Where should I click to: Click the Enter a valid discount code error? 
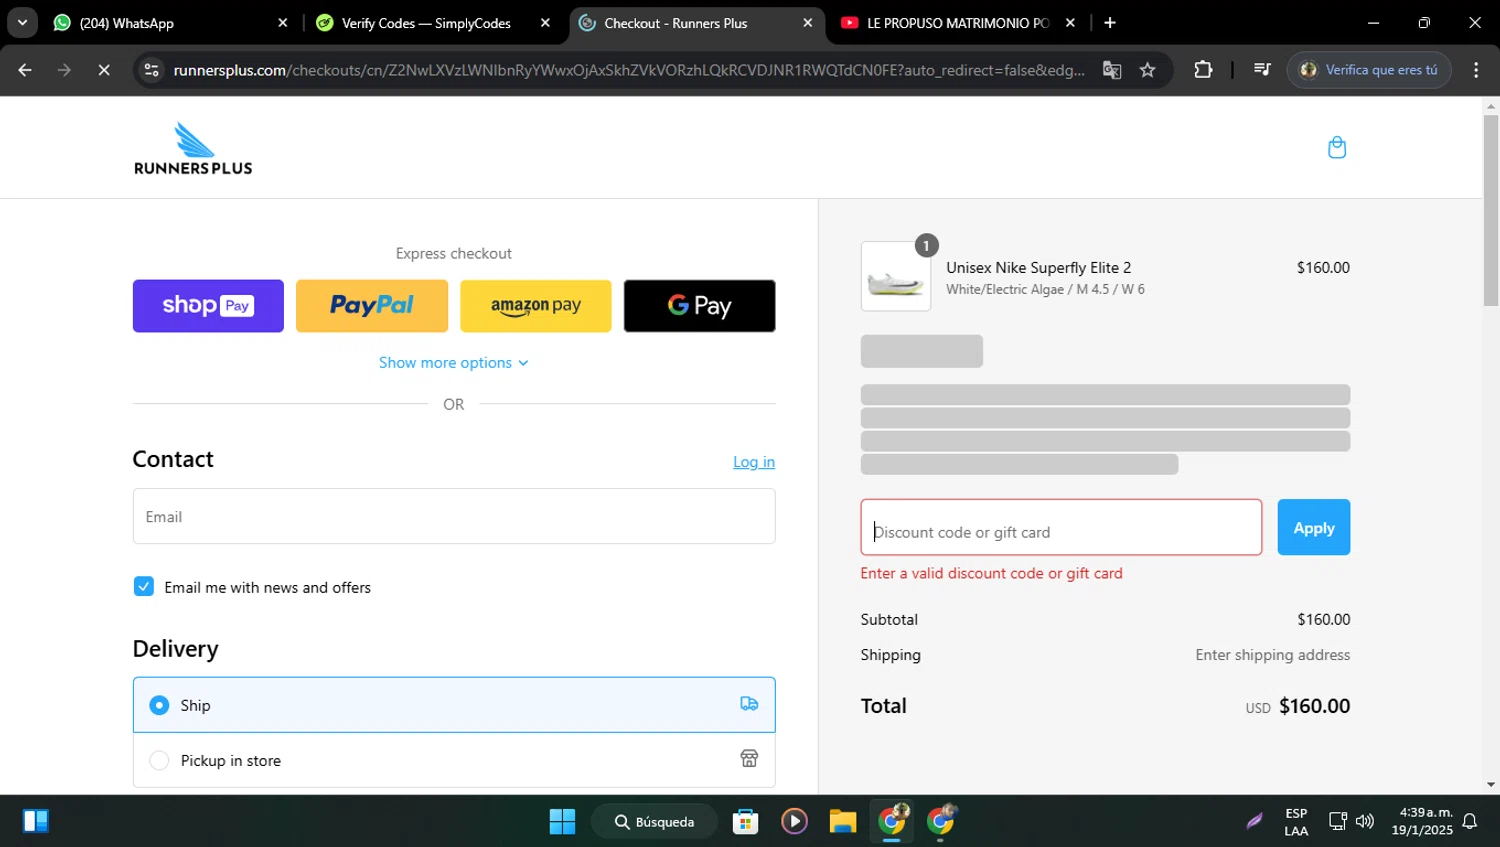(x=991, y=573)
